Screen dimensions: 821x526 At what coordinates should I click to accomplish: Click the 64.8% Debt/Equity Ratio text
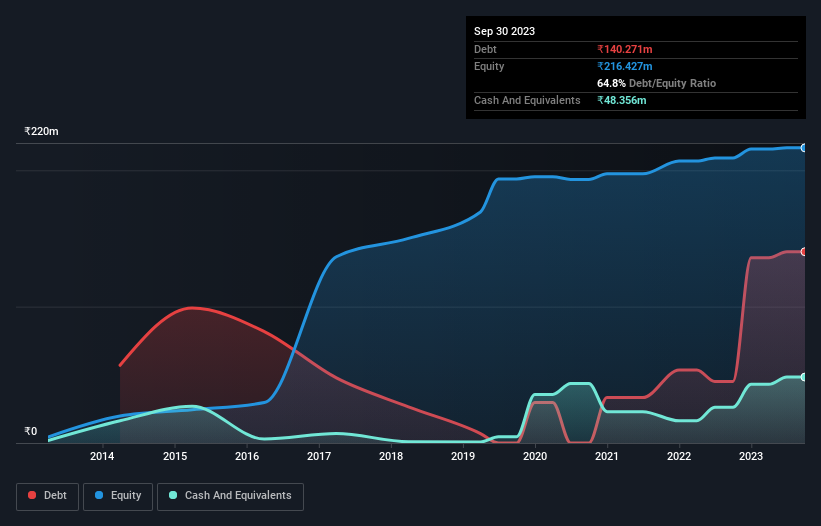(x=656, y=83)
